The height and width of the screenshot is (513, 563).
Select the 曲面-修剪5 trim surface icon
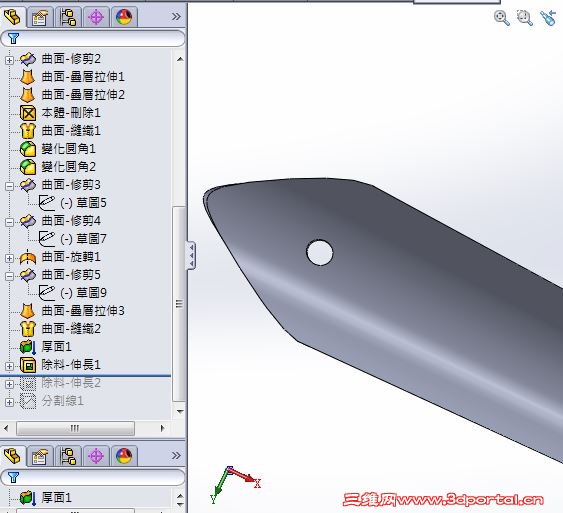28,275
